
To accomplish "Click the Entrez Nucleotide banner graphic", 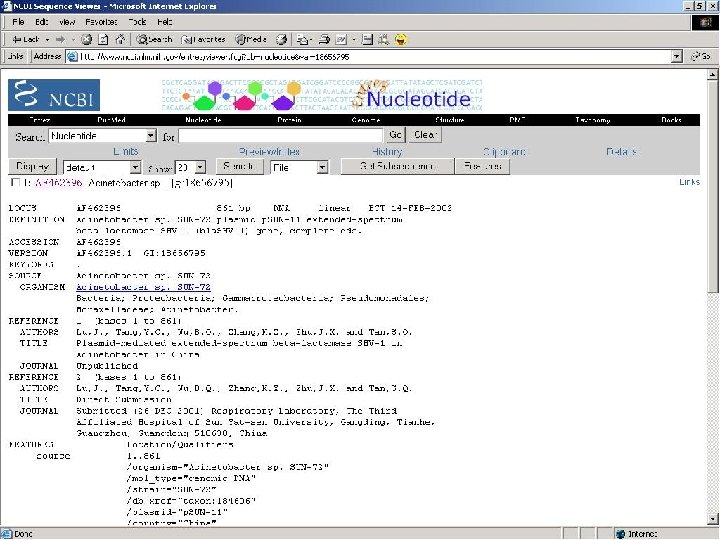I will click(321, 95).
